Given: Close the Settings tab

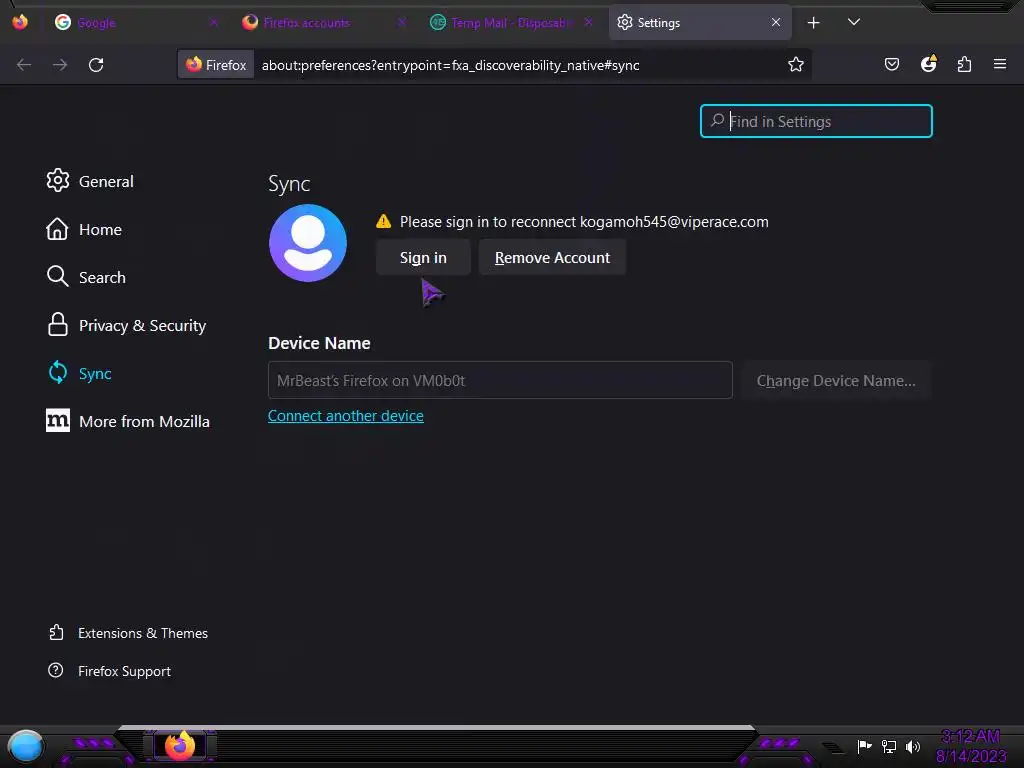Looking at the screenshot, I should click(776, 23).
